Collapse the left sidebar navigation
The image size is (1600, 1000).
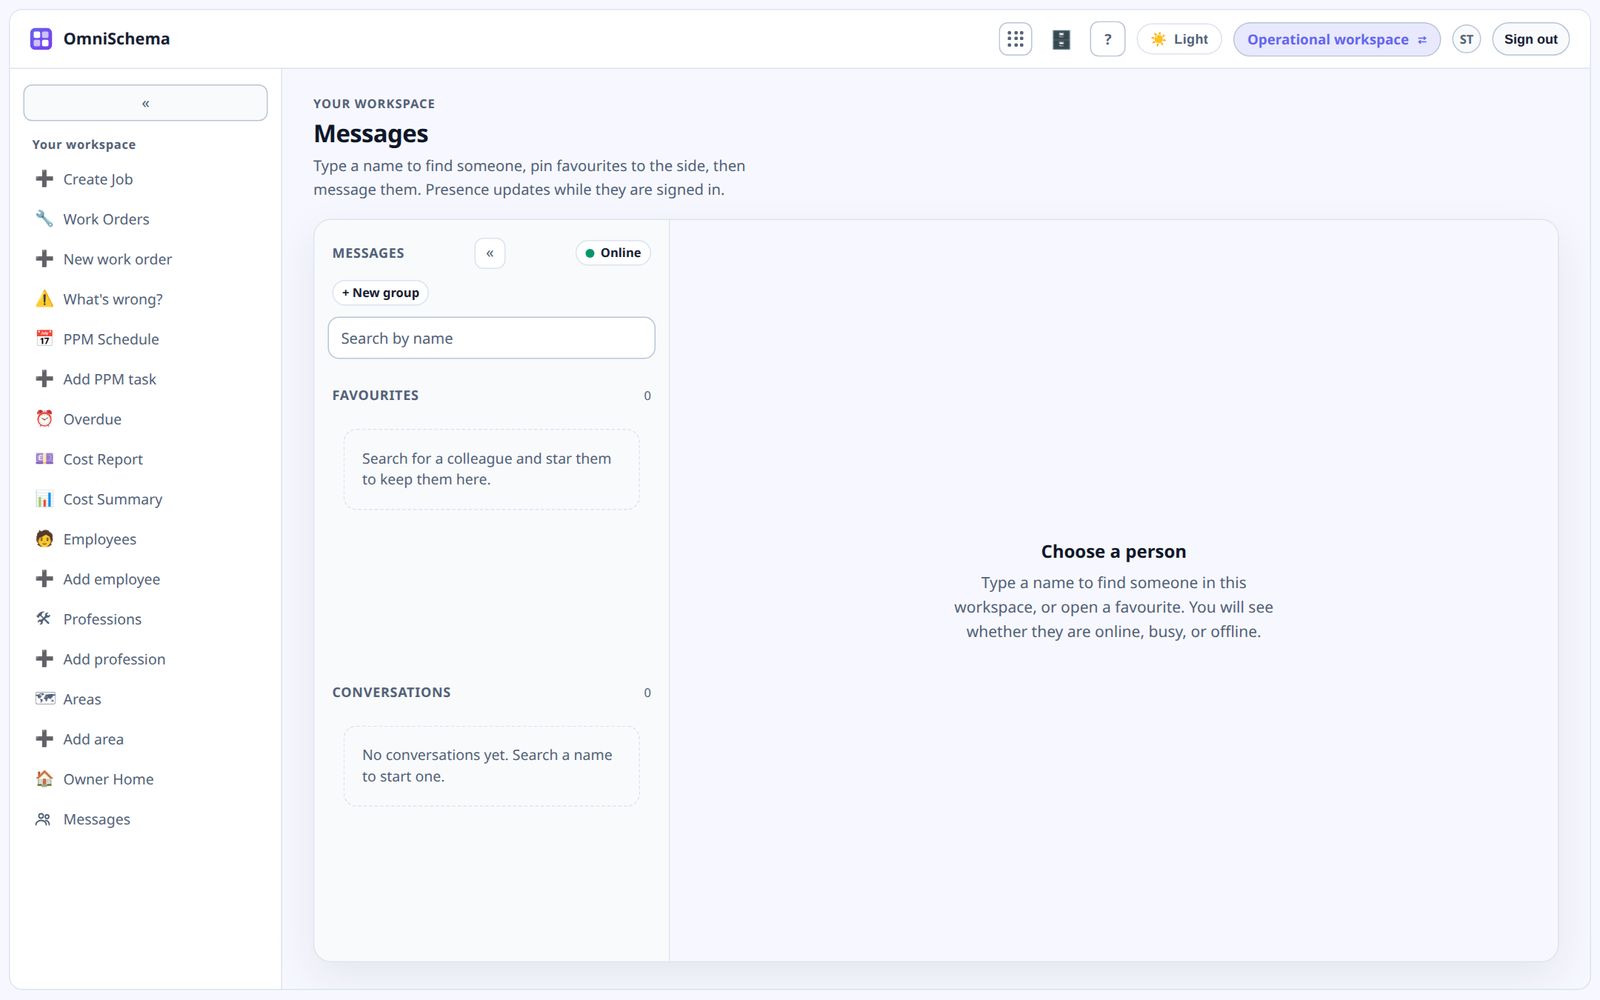tap(145, 103)
